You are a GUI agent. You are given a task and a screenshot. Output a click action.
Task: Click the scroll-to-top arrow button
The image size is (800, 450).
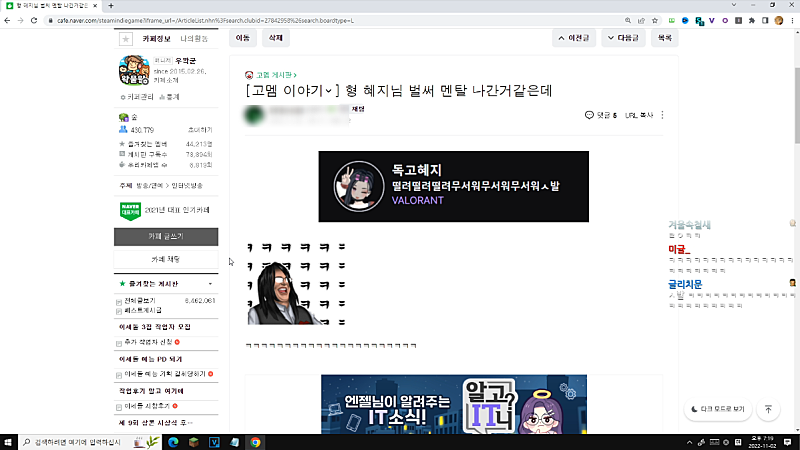tap(768, 409)
